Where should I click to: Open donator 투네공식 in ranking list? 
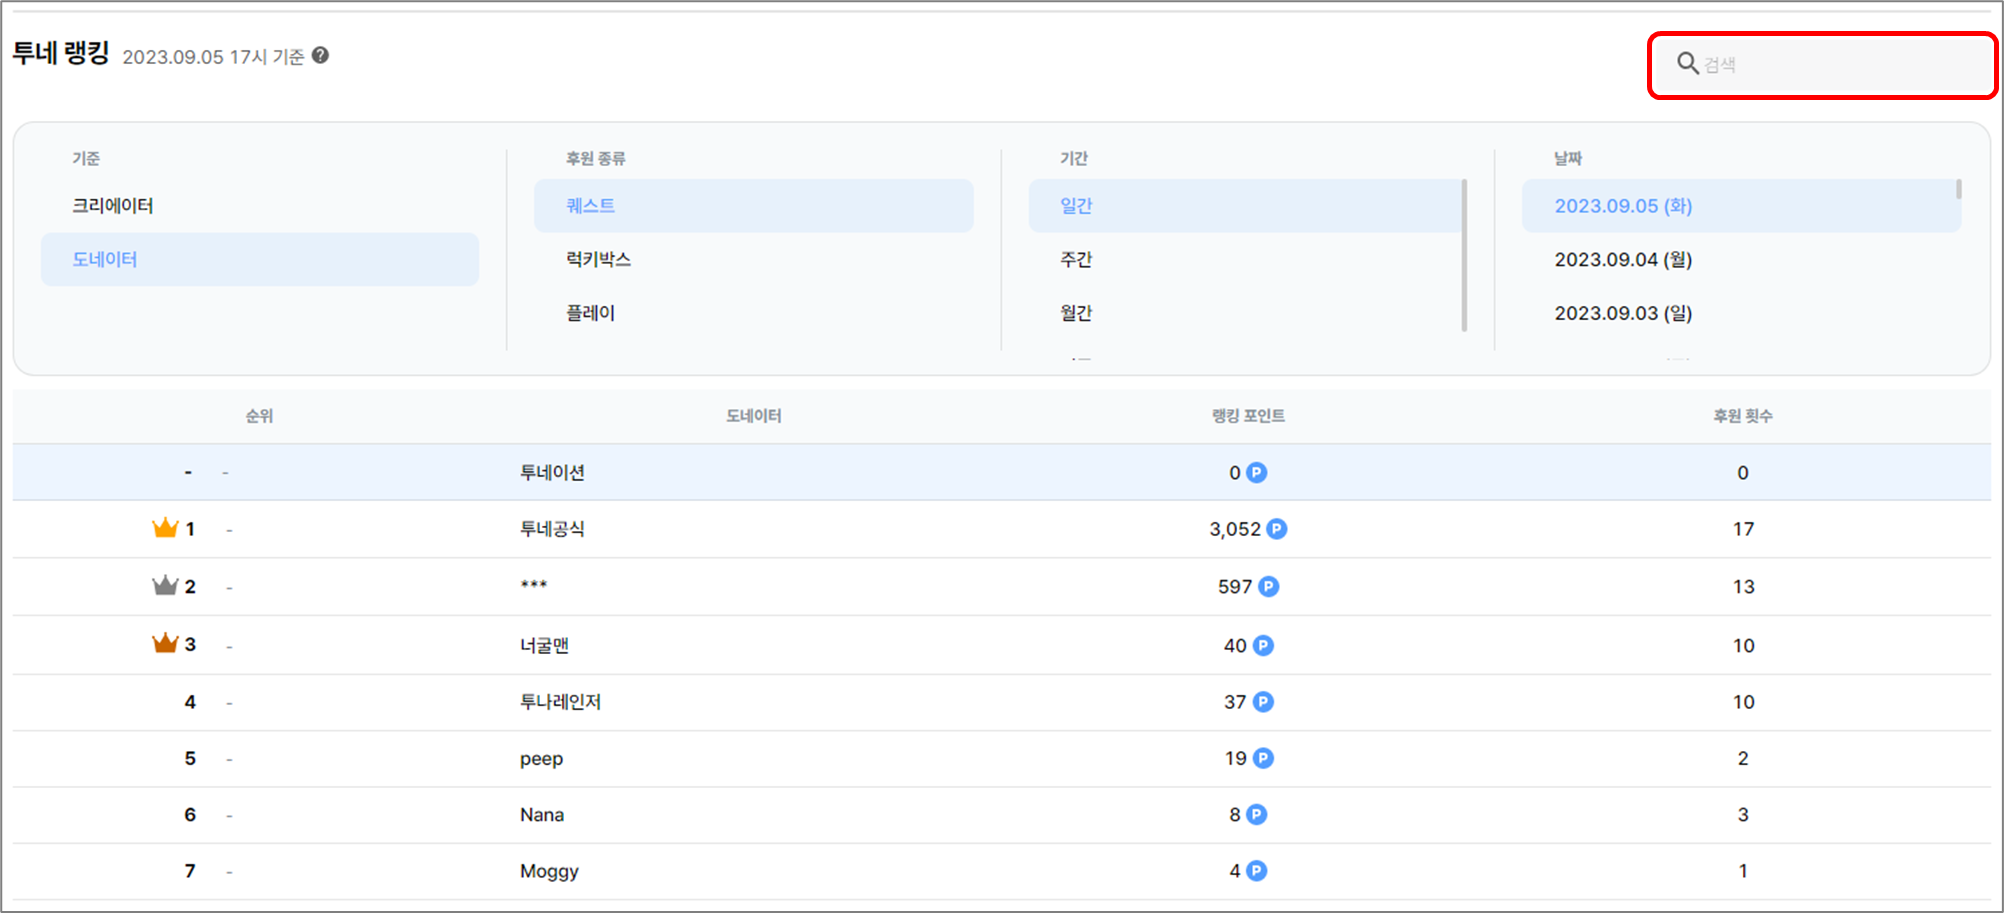tap(552, 529)
